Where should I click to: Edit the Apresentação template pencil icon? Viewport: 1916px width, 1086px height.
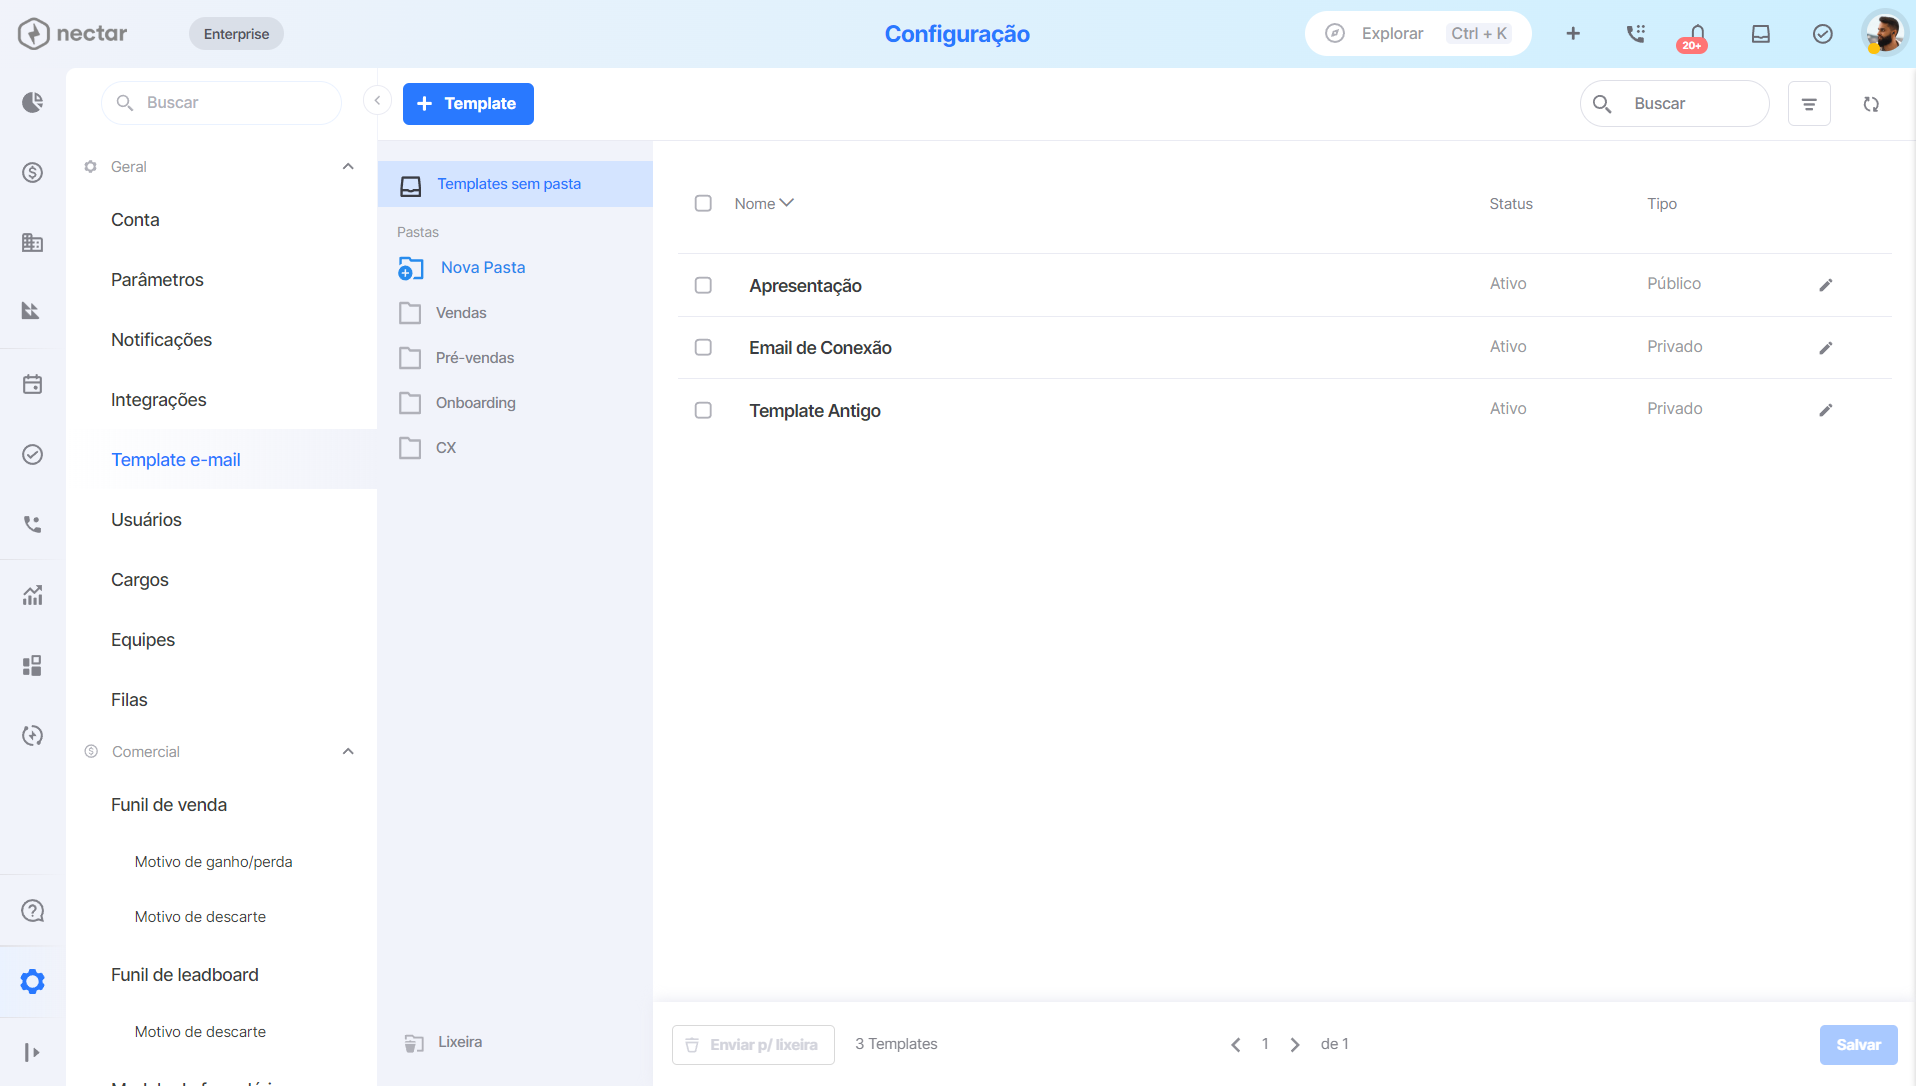[1825, 285]
